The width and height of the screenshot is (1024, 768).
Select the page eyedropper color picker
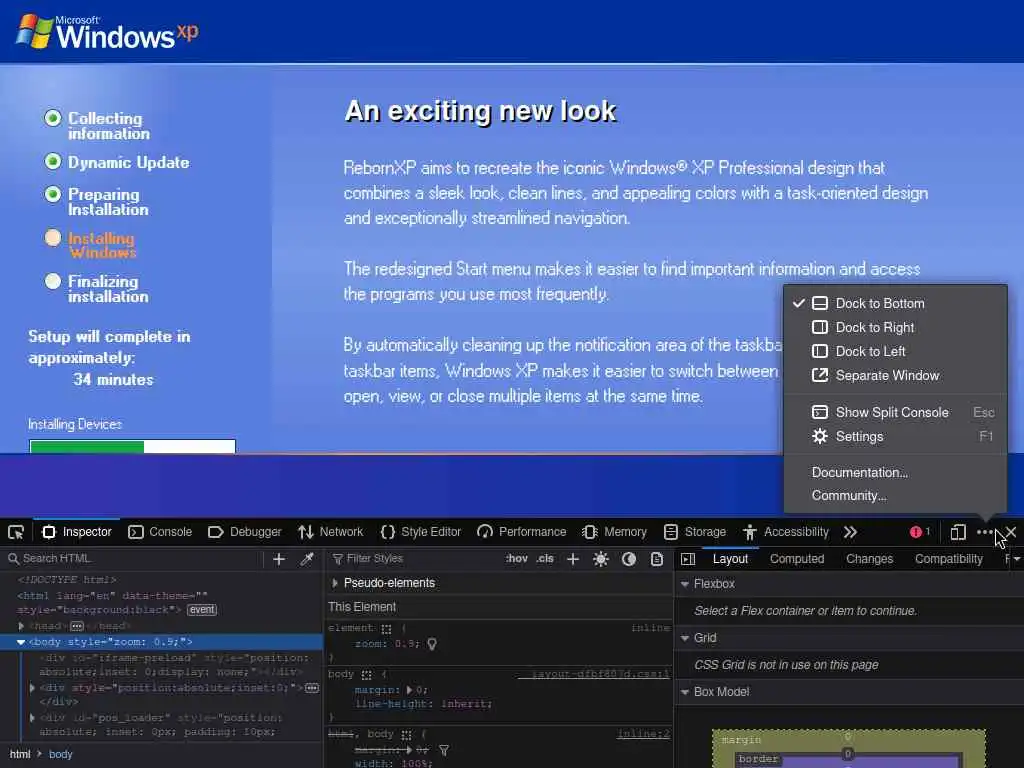click(x=307, y=559)
